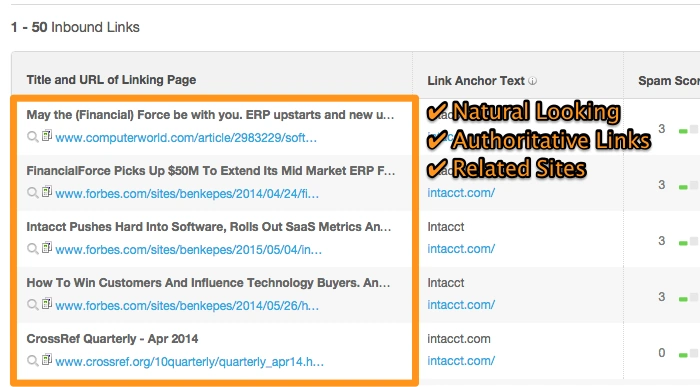
Task: Click intacct.com/ target link in CrossRef Quarterly row
Action: click(461, 361)
